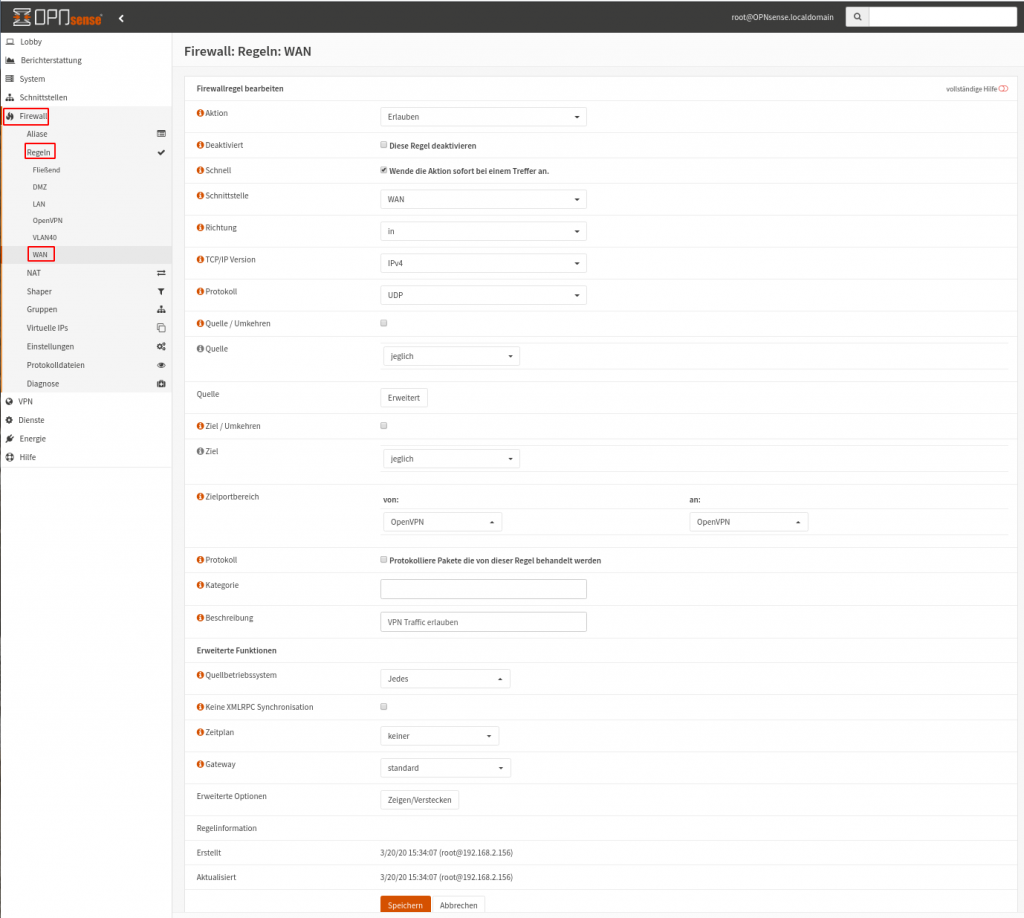The image size is (1024, 918).
Task: Click inside the Kategorie input field
Action: tap(483, 588)
